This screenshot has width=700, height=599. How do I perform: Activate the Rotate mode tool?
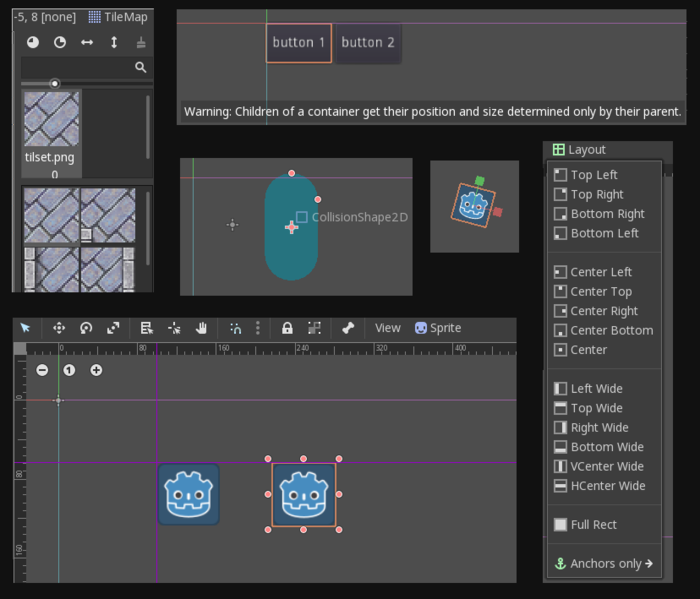point(86,328)
